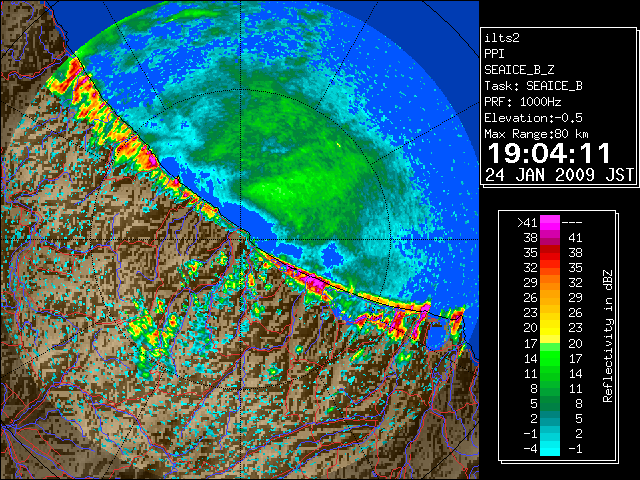Select the "24 JAN 2009 JST" date
640x480 pixels.
coord(559,175)
